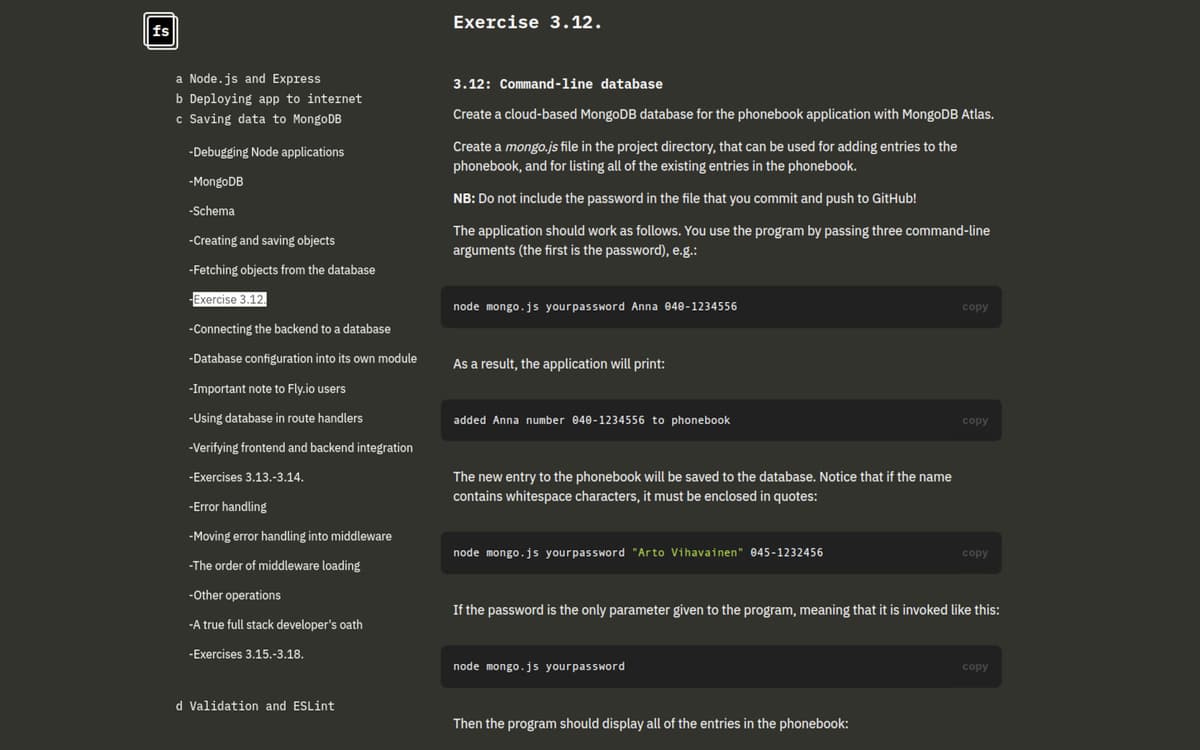Copy the 'added Anna number' output snippet
Image resolution: width=1200 pixels, height=750 pixels.
973,420
